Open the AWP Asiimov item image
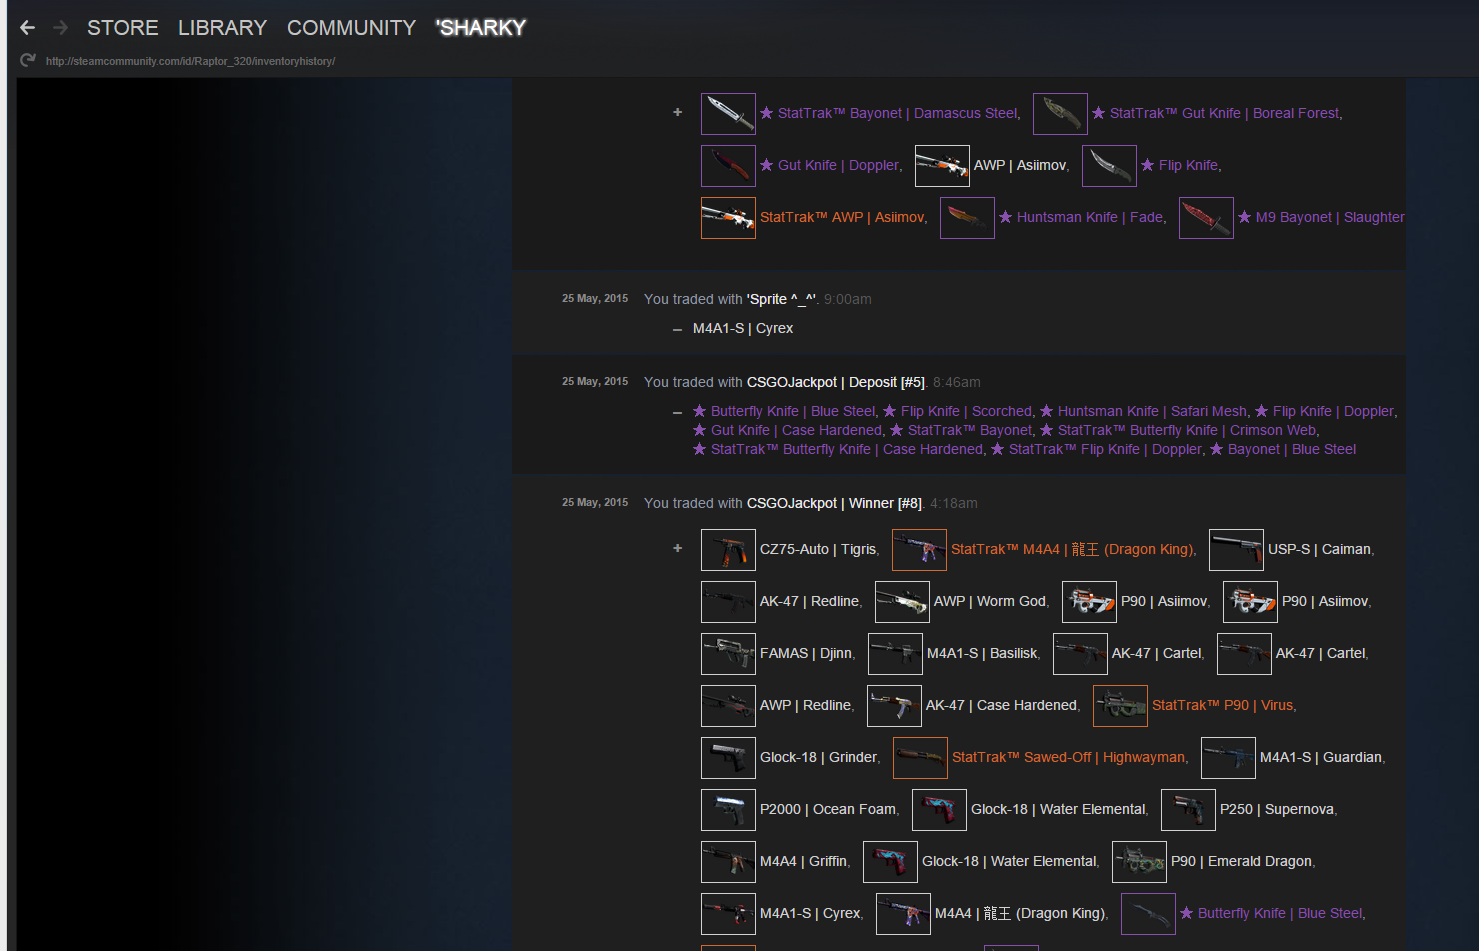The width and height of the screenshot is (1479, 951). coord(942,166)
